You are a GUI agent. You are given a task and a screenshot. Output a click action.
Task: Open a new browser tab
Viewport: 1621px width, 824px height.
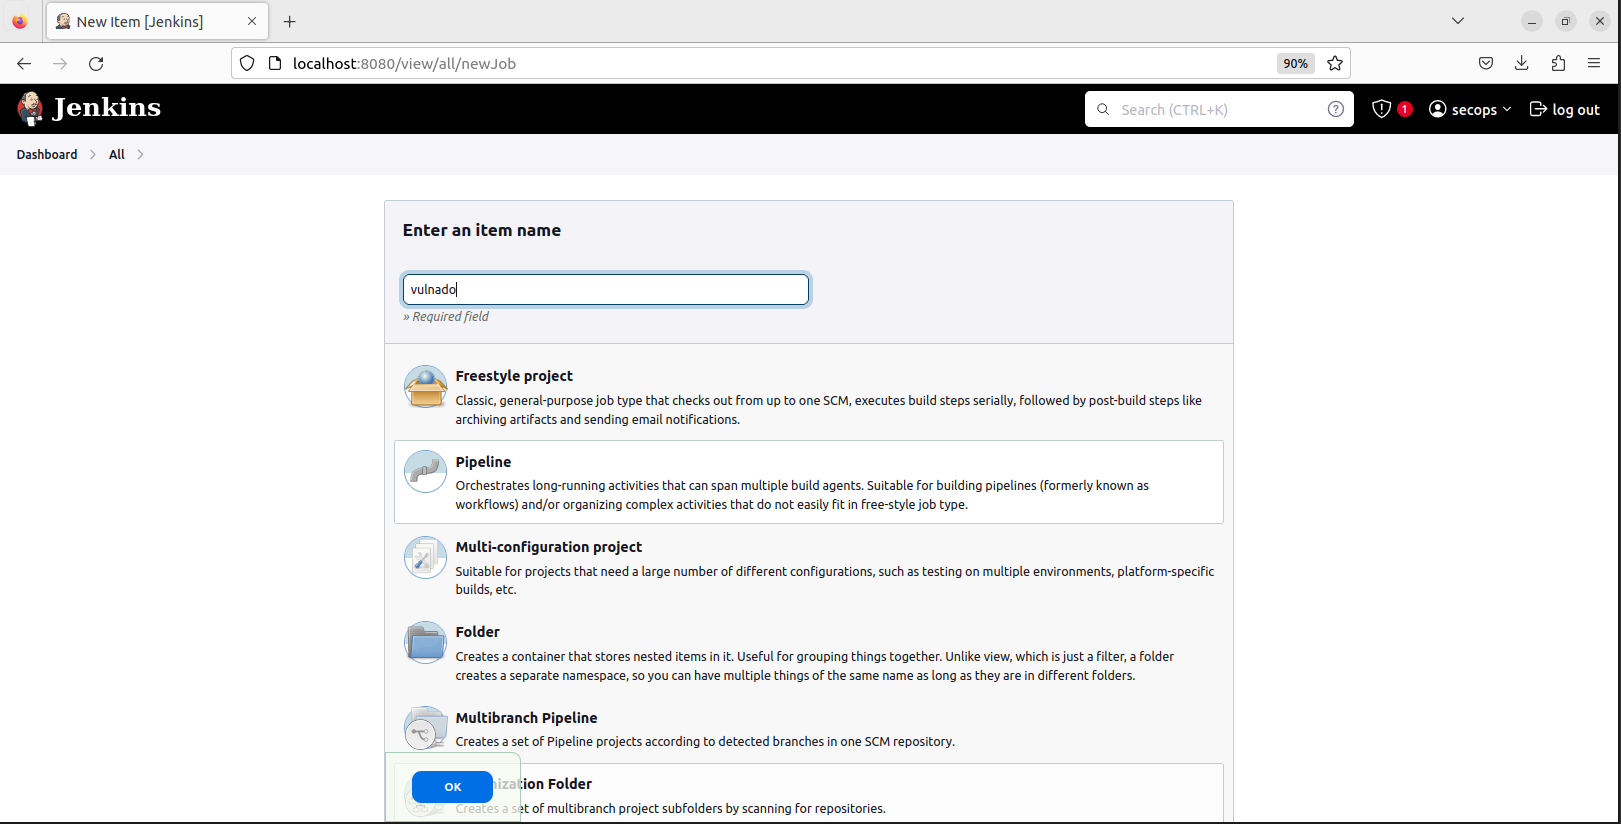(290, 21)
